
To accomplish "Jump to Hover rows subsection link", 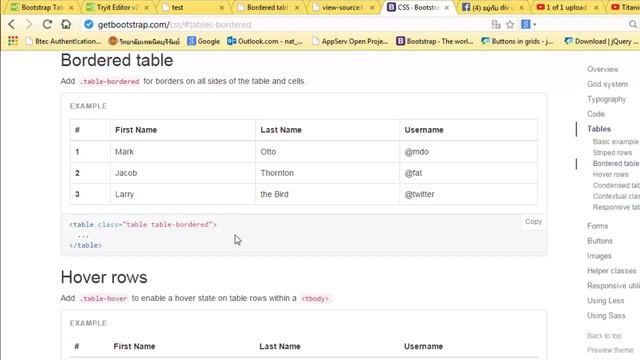I will pos(611,174).
